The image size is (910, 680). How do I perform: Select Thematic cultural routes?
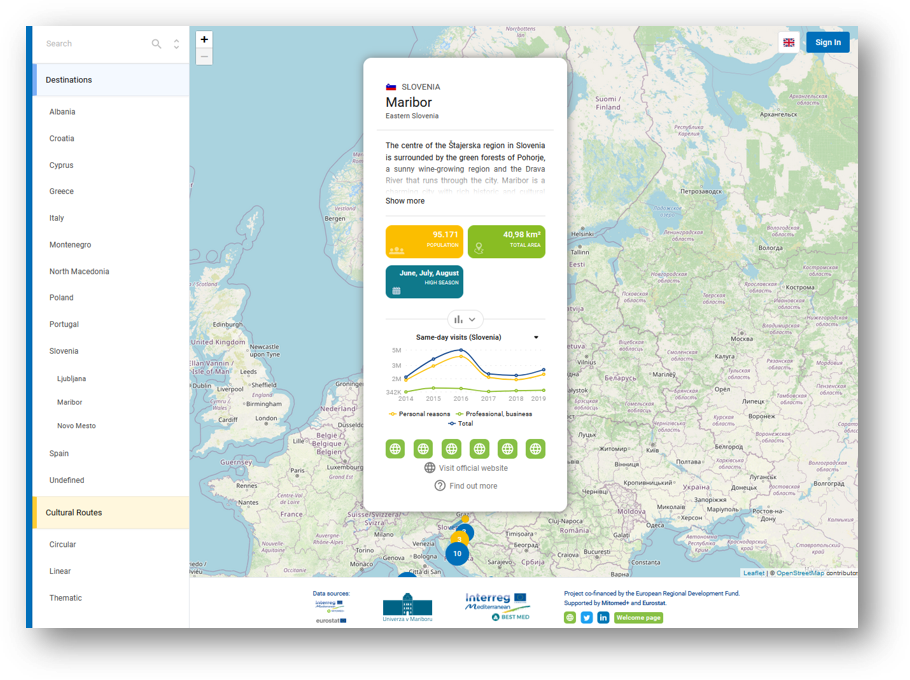pos(66,598)
